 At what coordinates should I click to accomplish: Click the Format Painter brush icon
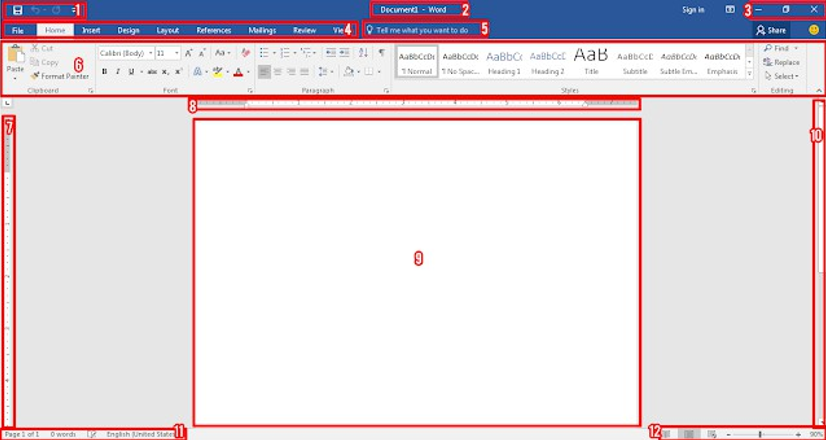click(x=35, y=76)
